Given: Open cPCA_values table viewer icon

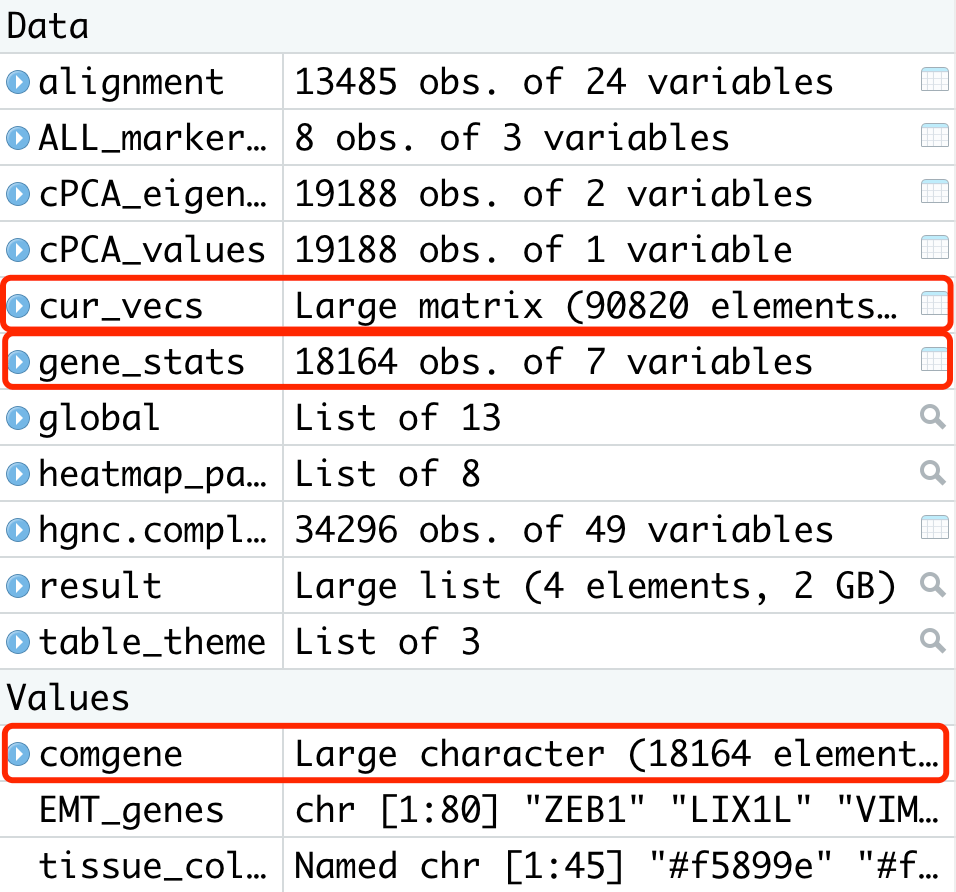Looking at the screenshot, I should (934, 249).
